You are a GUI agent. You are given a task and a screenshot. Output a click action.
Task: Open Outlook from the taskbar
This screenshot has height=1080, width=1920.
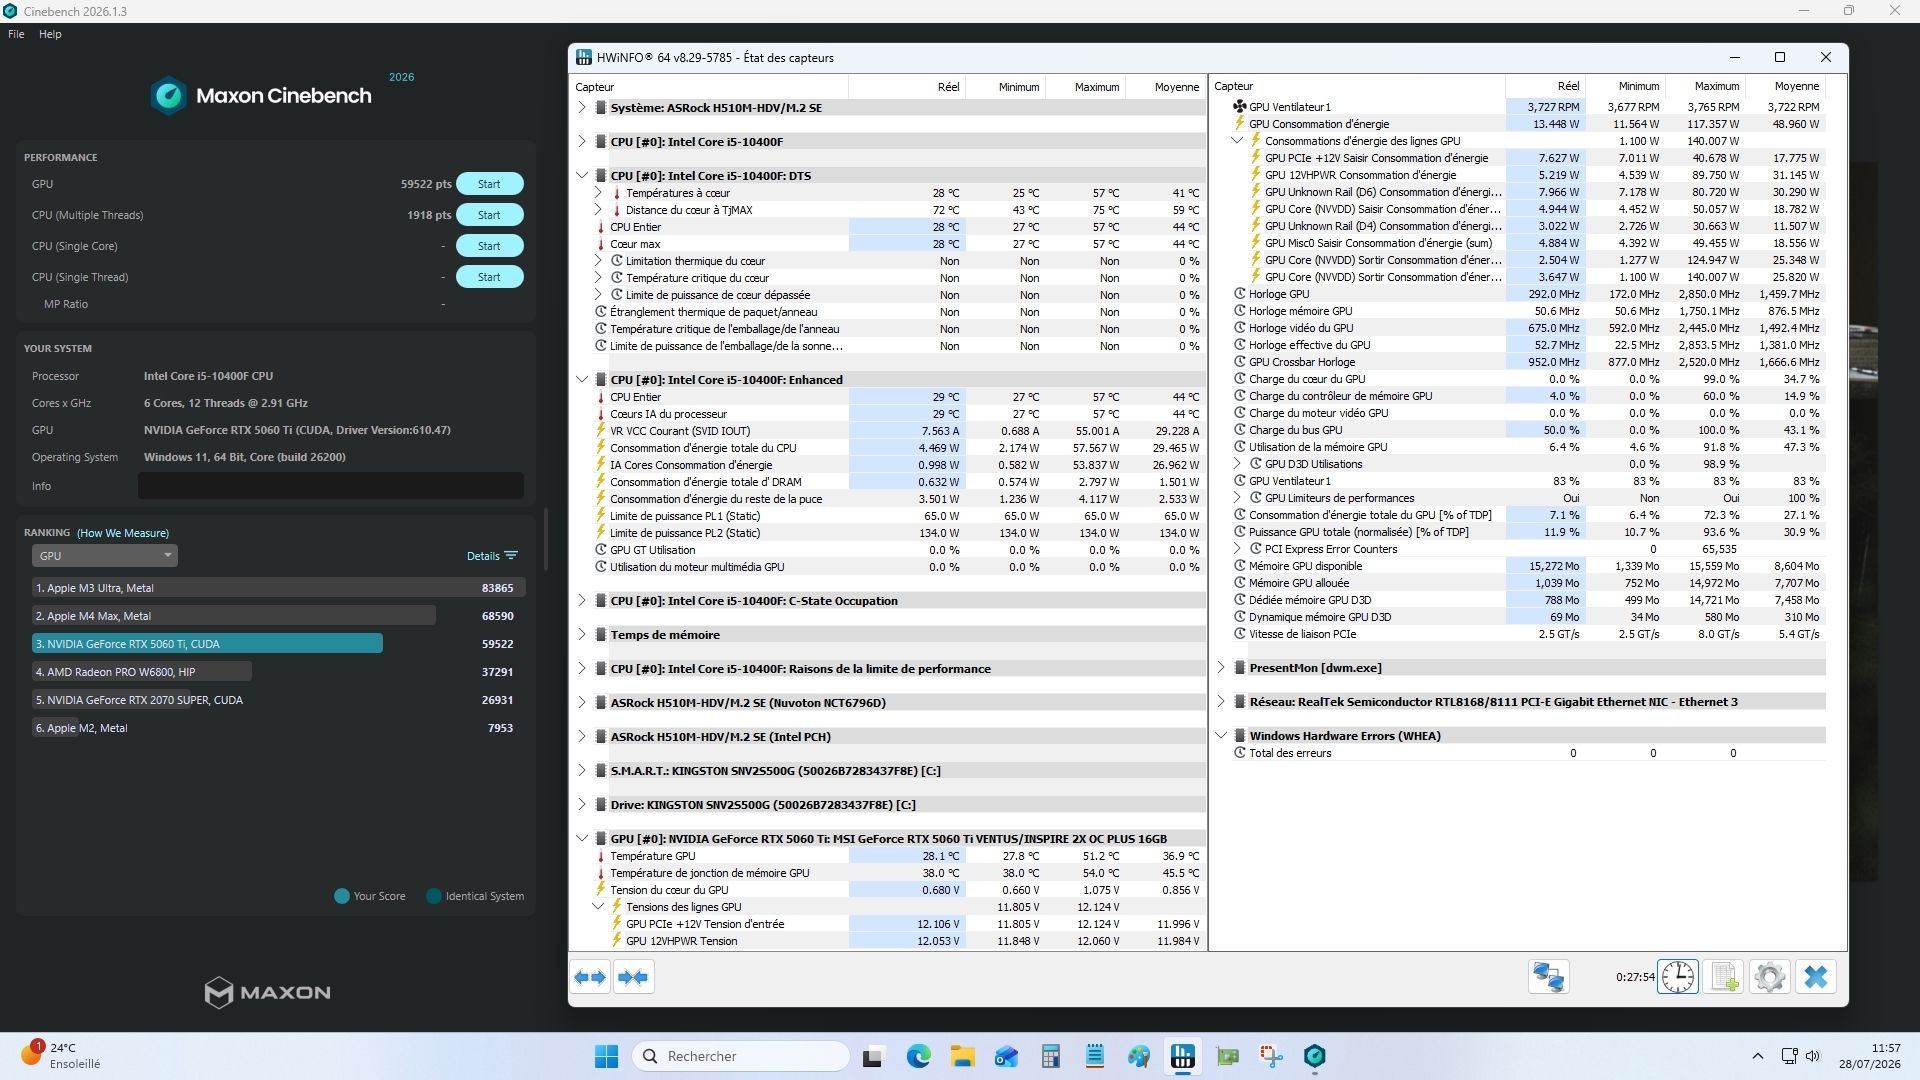pyautogui.click(x=1006, y=1056)
